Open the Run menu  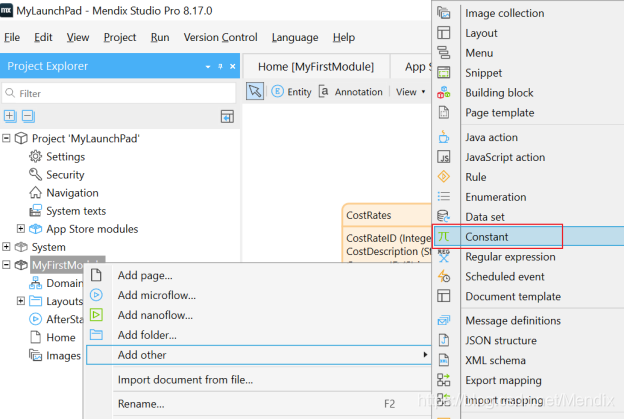coord(160,37)
